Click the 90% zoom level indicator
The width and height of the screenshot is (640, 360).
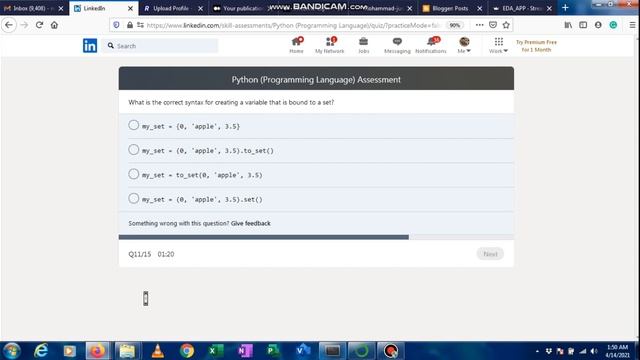click(455, 25)
